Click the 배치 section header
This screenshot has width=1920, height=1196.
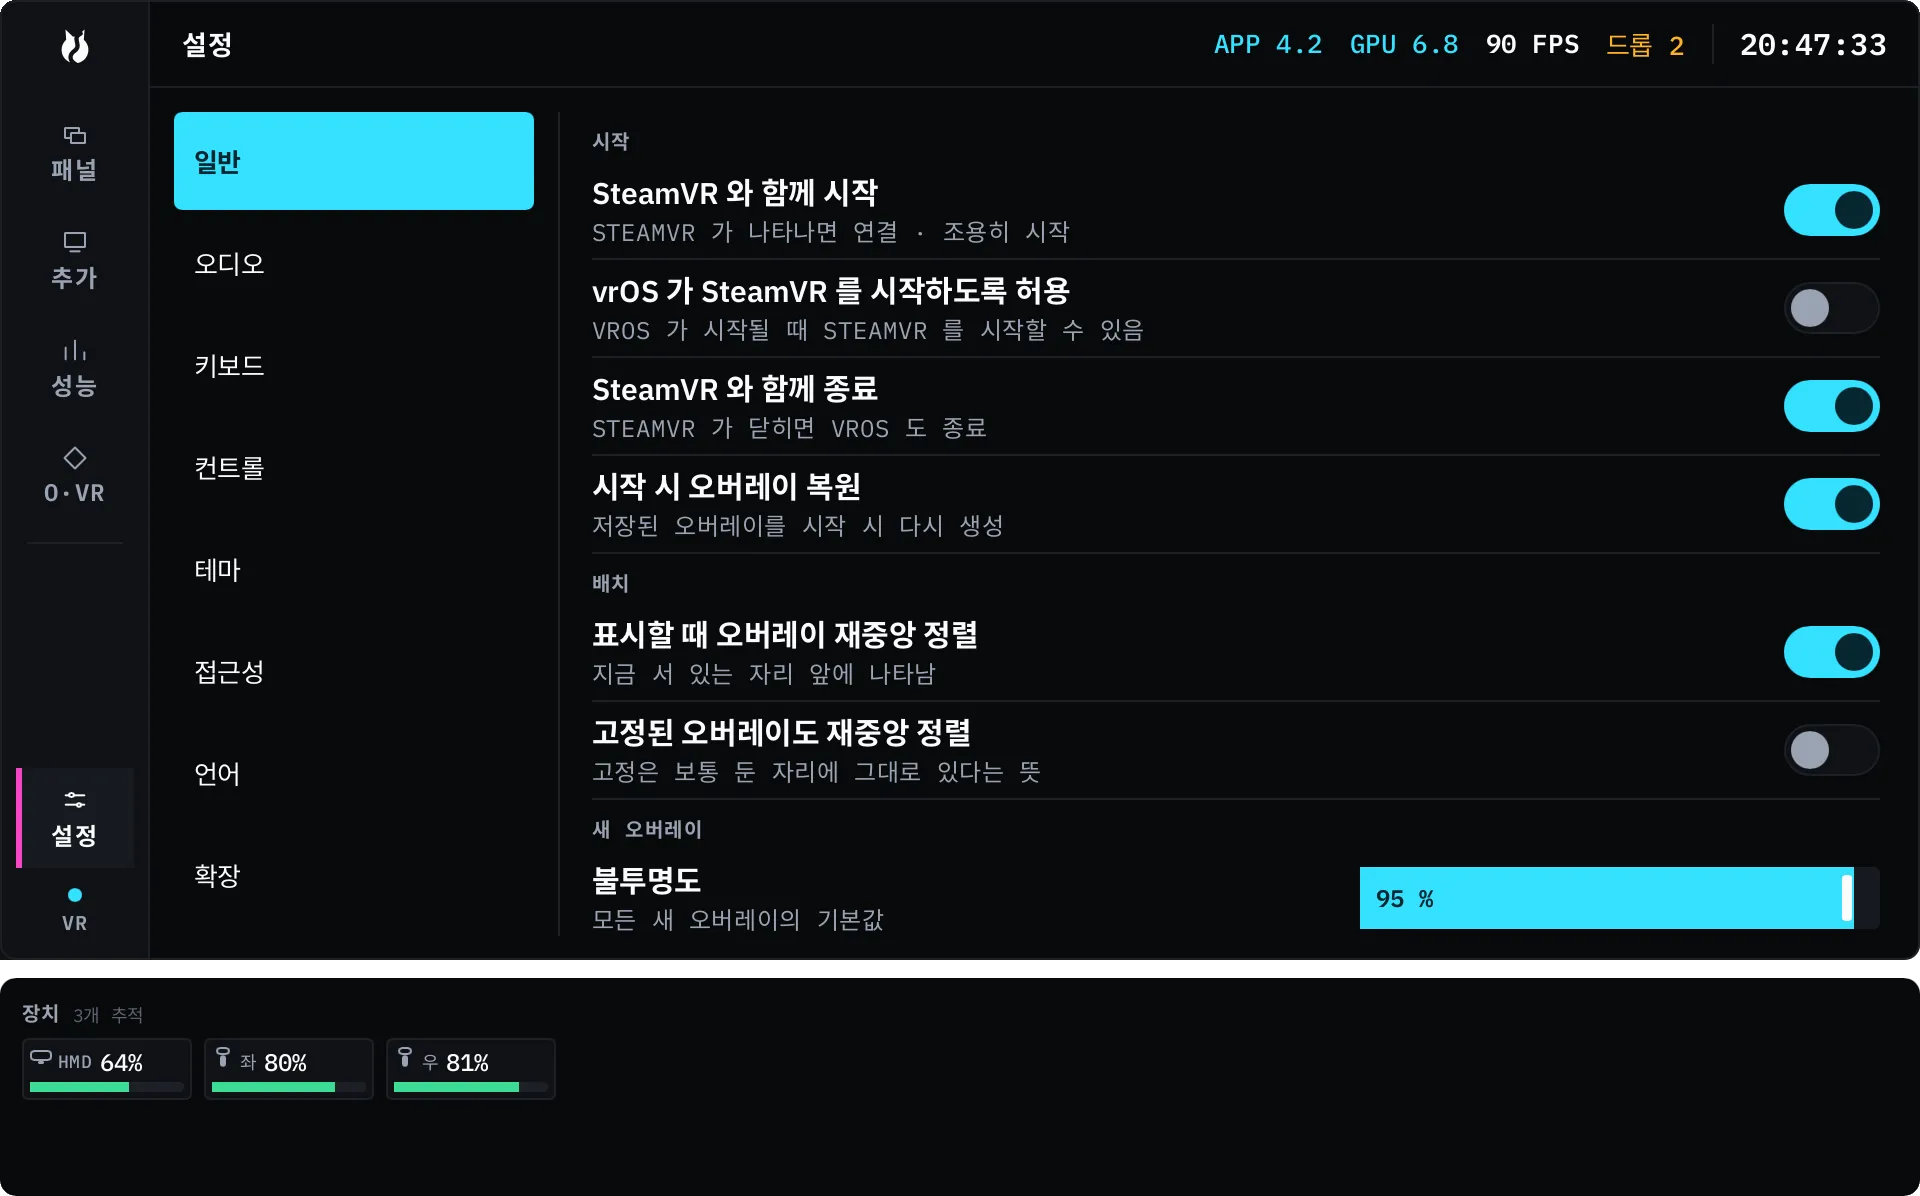[x=610, y=583]
